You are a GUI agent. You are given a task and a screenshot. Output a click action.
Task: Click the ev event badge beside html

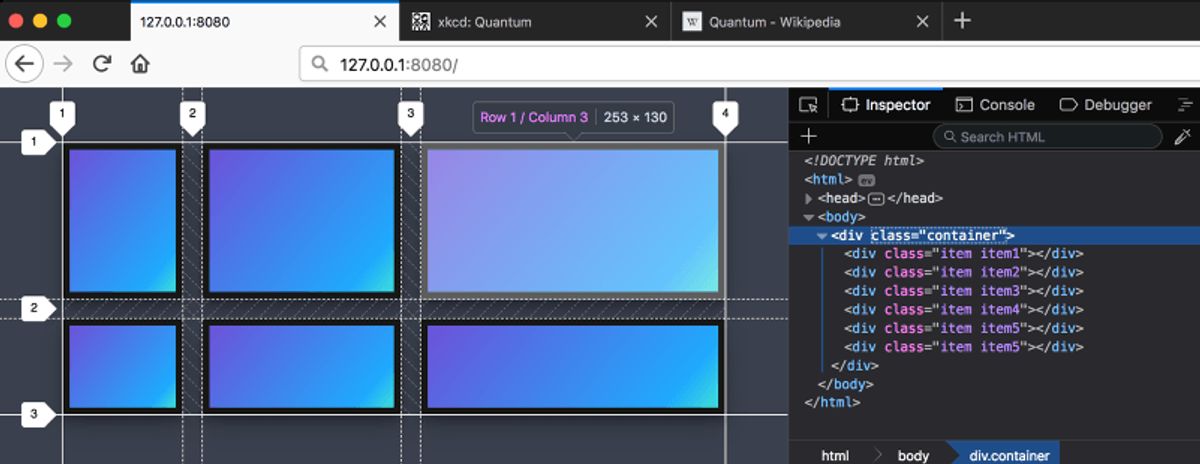tap(867, 179)
